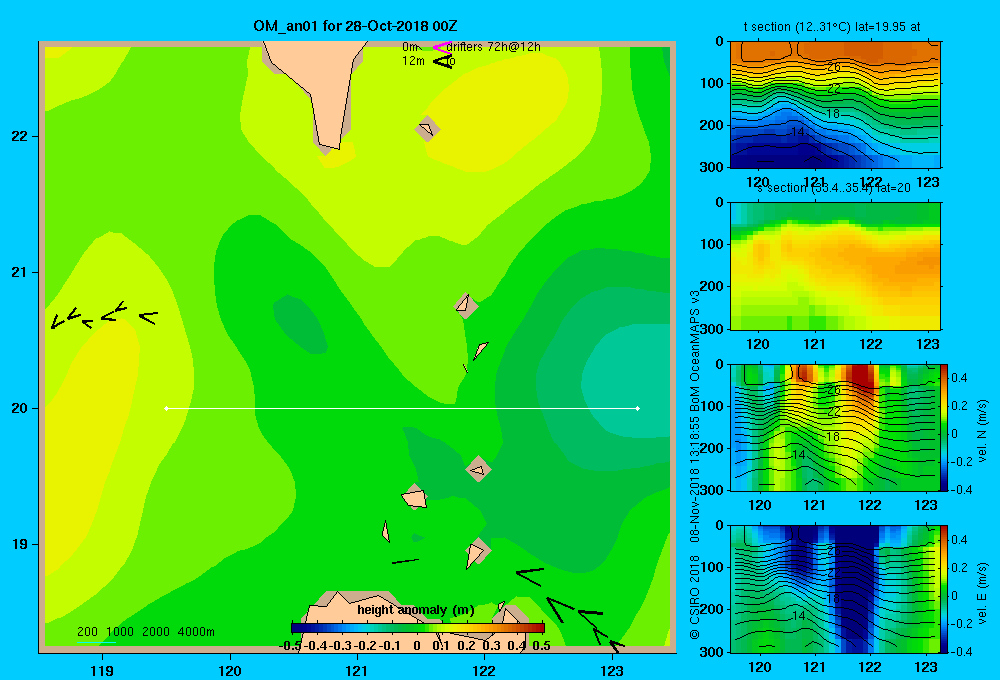Click main map longitude label '121' at bottom axis
1000x680 pixels.
click(357, 670)
